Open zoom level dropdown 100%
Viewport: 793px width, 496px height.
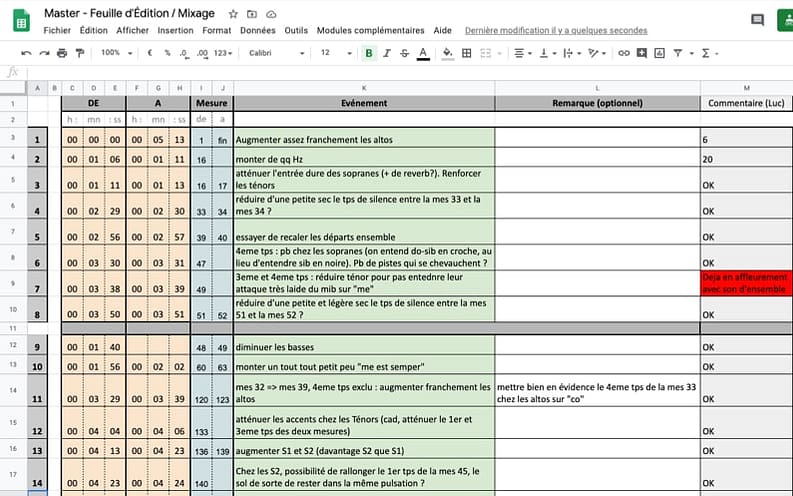point(116,53)
